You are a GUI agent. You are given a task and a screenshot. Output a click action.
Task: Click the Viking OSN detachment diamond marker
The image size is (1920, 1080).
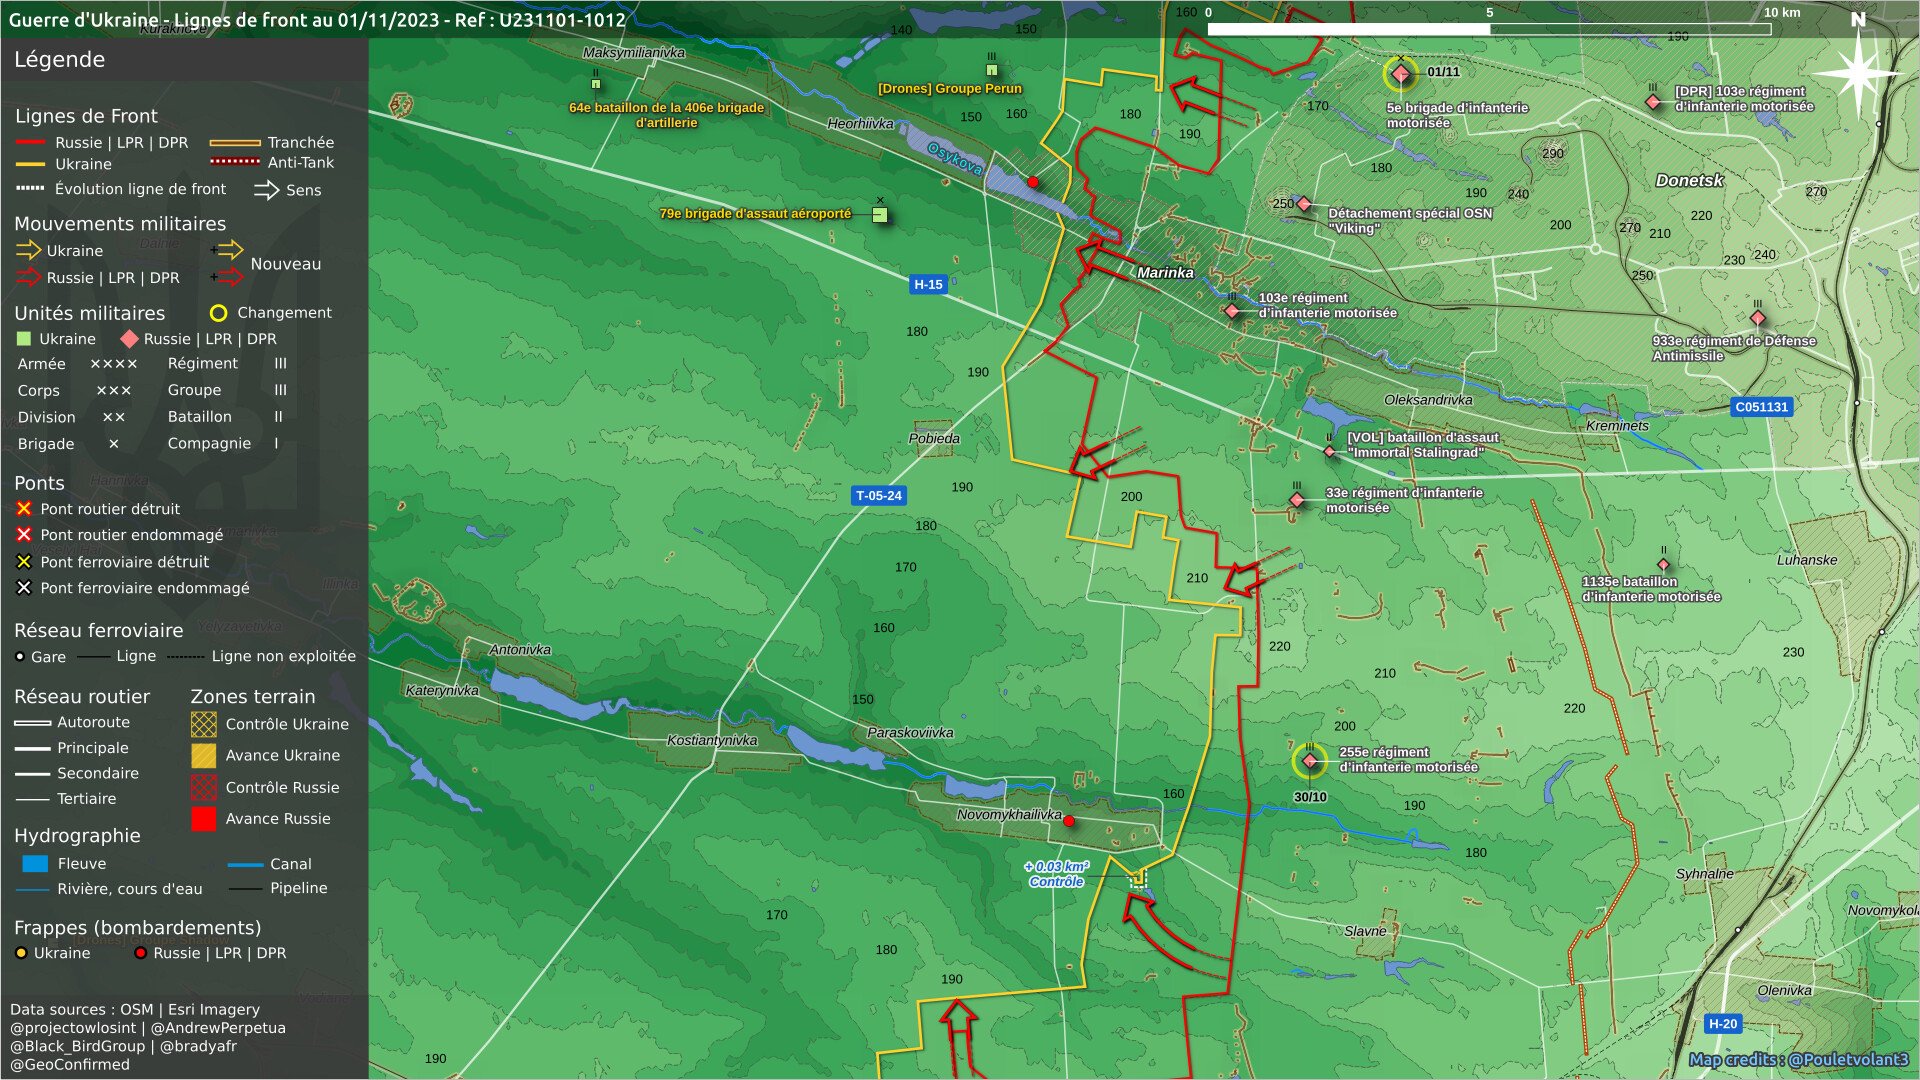point(1303,204)
